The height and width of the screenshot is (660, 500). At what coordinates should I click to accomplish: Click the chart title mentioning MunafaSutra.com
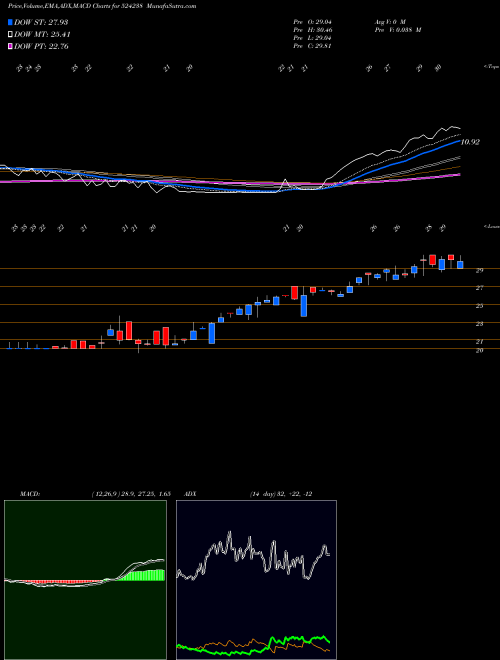(x=102, y=6)
